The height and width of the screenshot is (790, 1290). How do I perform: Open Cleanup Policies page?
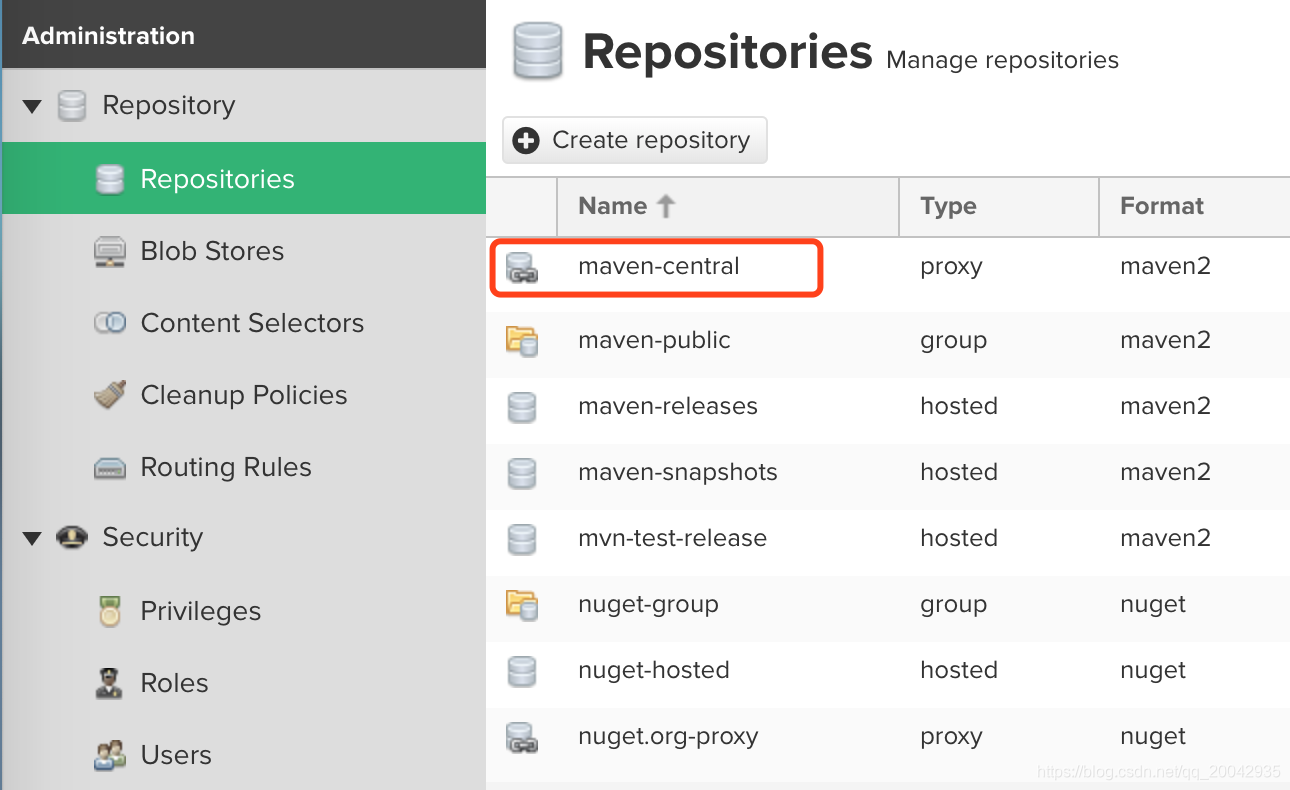pyautogui.click(x=244, y=395)
